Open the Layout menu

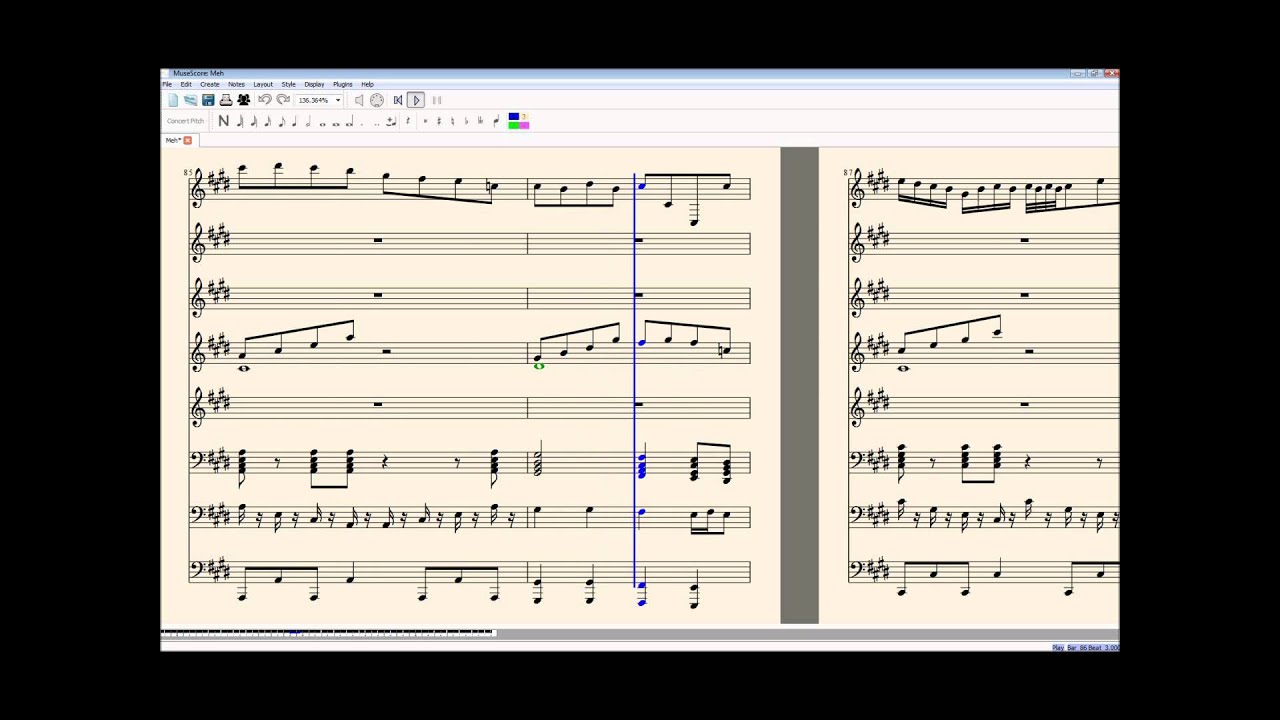pyautogui.click(x=263, y=84)
